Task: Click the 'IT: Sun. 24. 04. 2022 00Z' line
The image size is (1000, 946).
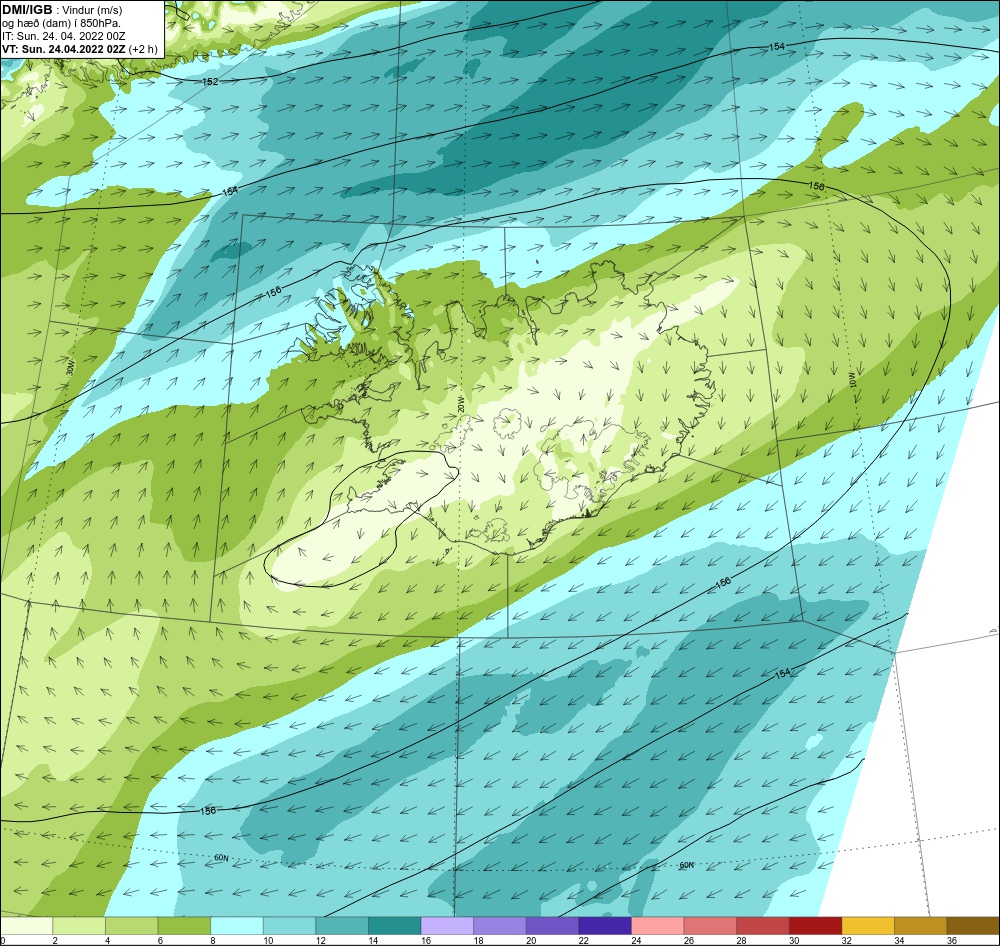Action: (x=62, y=36)
